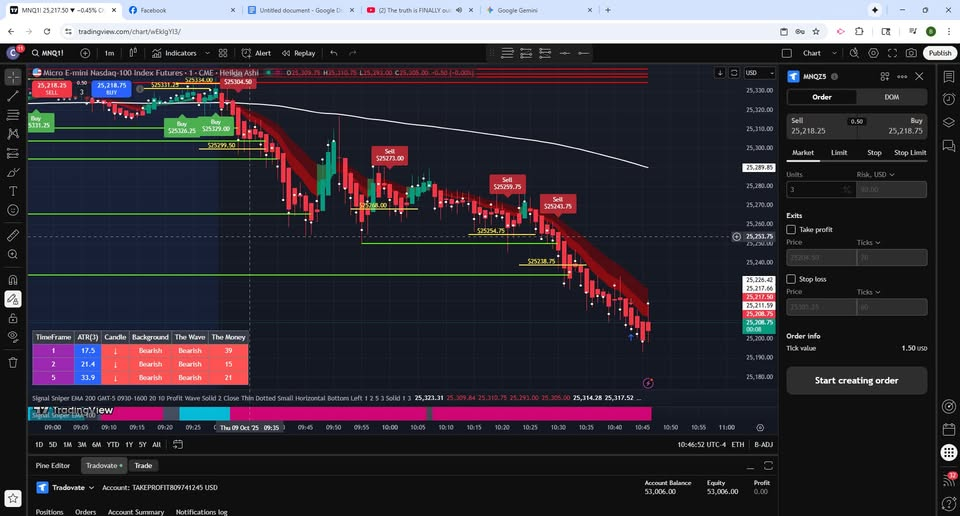This screenshot has width=960, height=516.
Task: Open the emoji icons tool
Action: point(13,210)
